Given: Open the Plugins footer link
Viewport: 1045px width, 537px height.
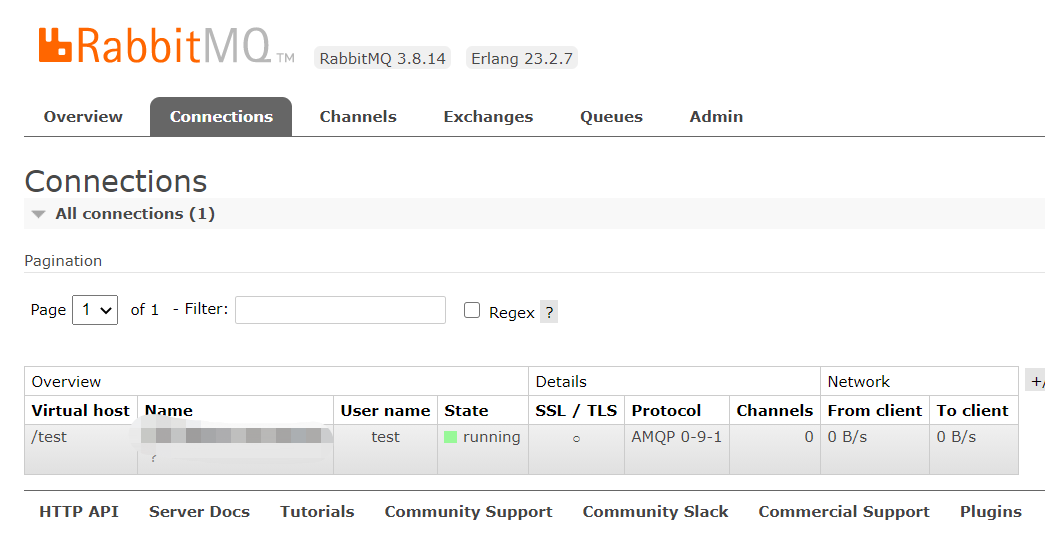Looking at the screenshot, I should 991,512.
